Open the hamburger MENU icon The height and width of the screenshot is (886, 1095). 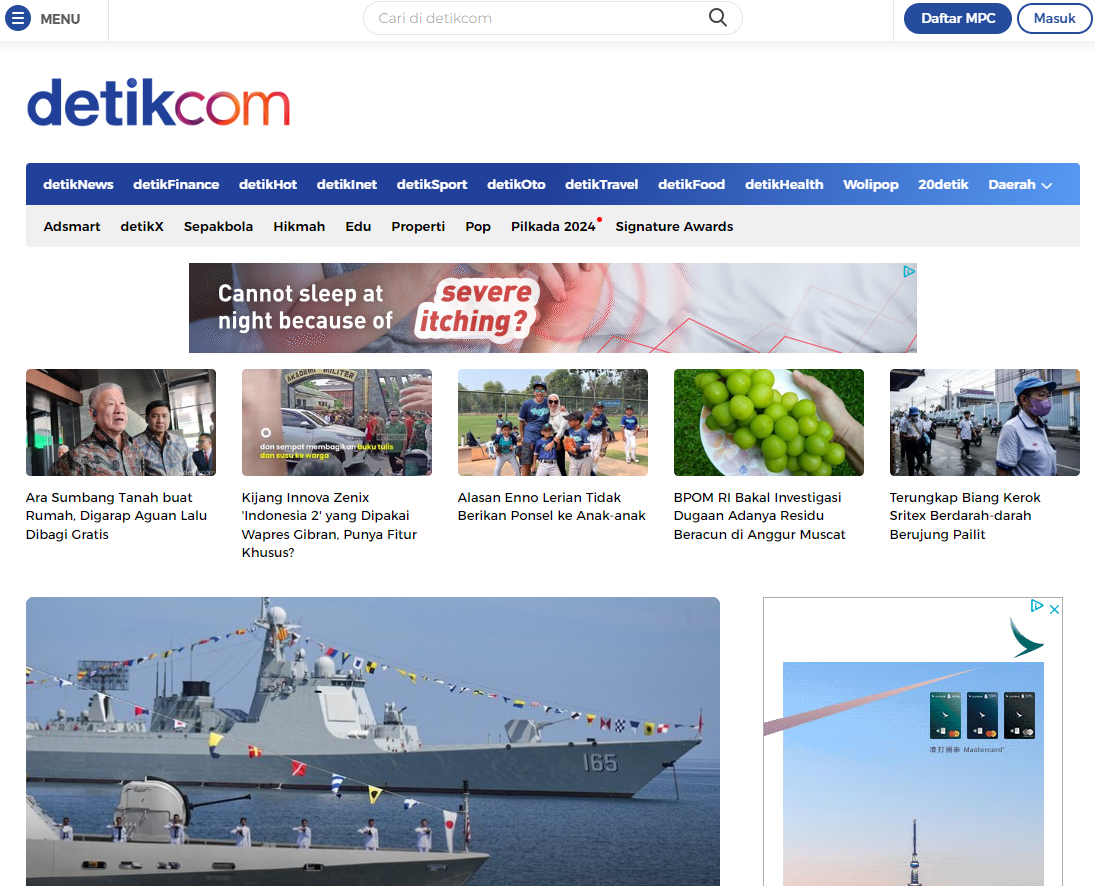[x=18, y=18]
